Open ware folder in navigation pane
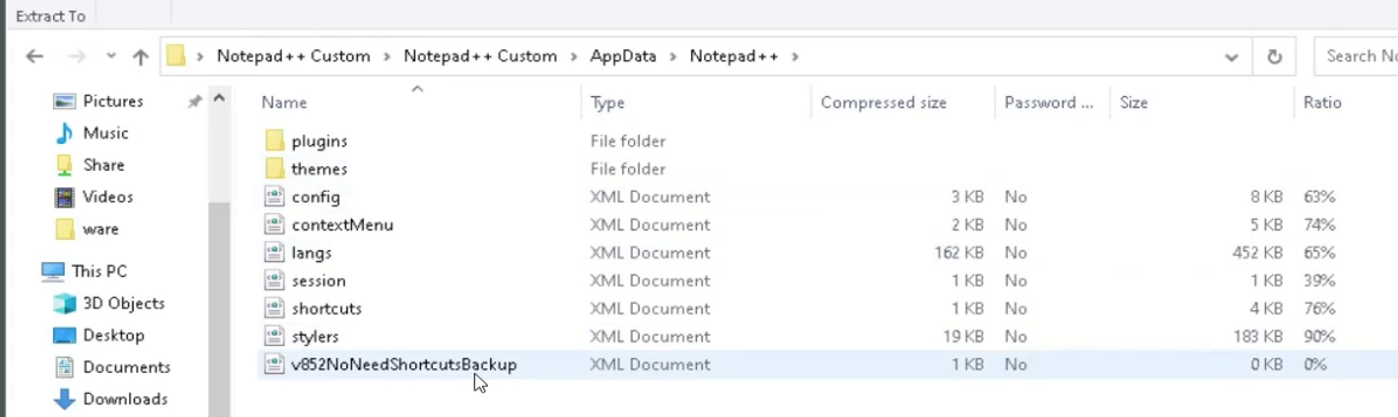Image resolution: width=1398 pixels, height=417 pixels. click(101, 229)
